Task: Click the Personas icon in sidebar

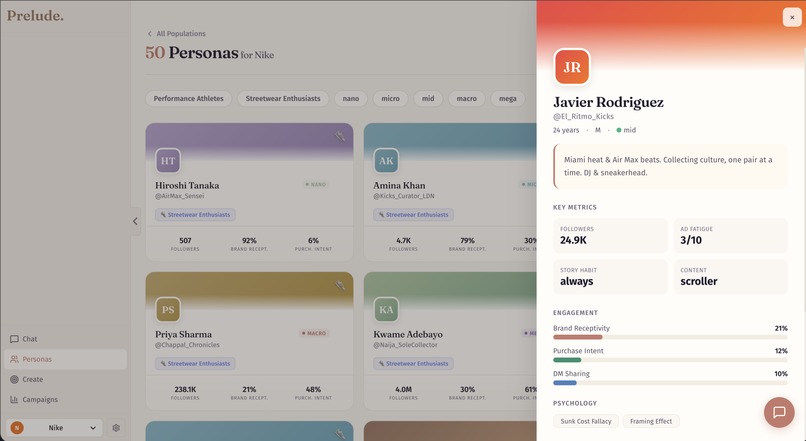Action: tap(14, 359)
